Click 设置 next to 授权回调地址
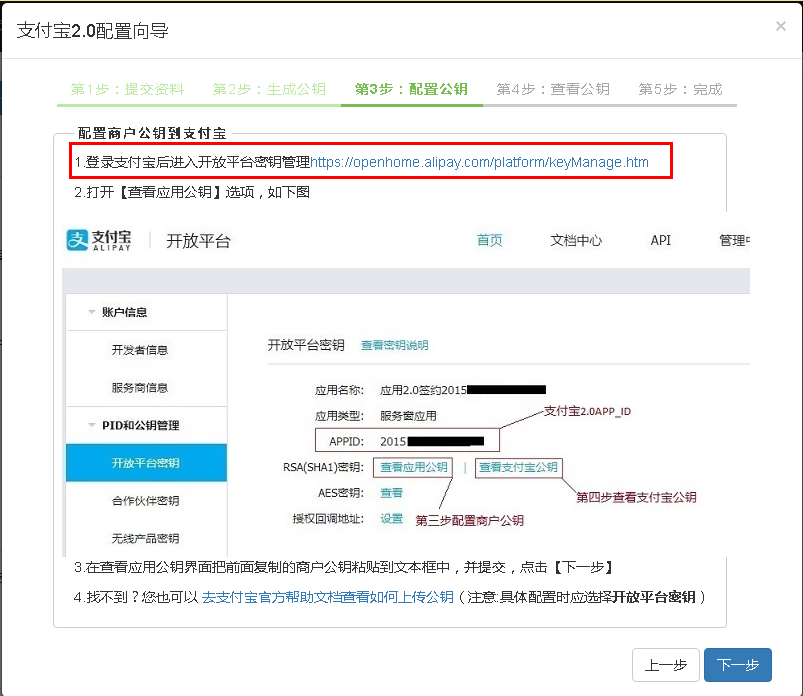 (391, 519)
